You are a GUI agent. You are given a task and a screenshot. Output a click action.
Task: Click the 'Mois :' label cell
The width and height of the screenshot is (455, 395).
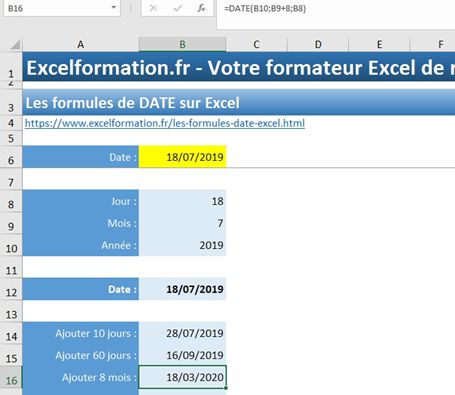click(x=81, y=223)
